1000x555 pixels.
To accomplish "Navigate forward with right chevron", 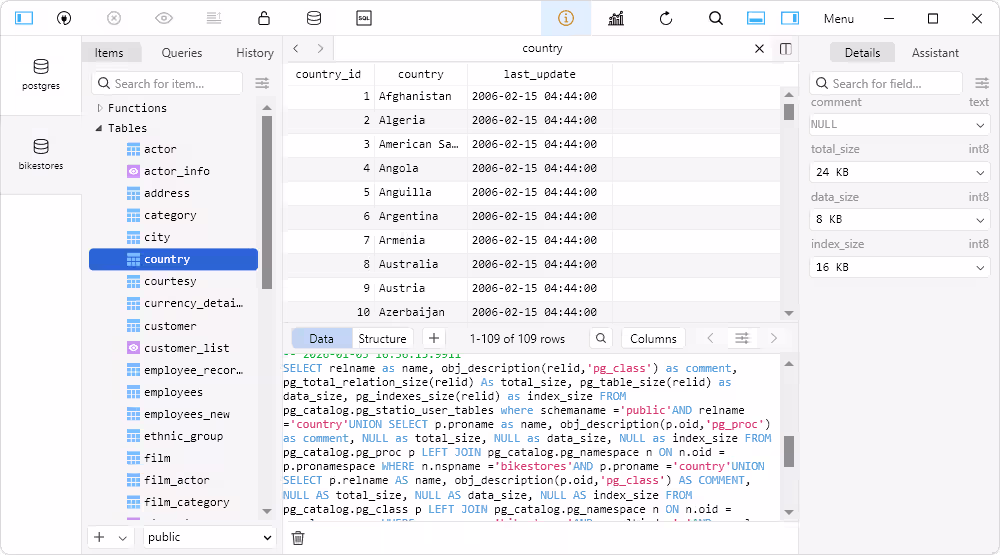I will tap(320, 48).
